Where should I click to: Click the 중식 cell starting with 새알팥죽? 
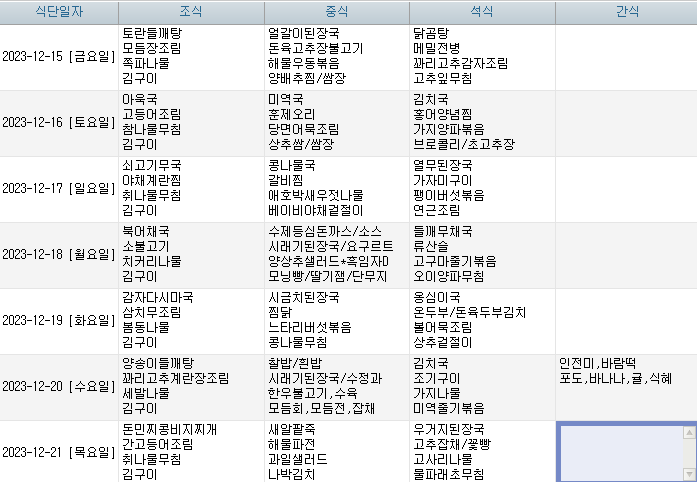(337, 452)
